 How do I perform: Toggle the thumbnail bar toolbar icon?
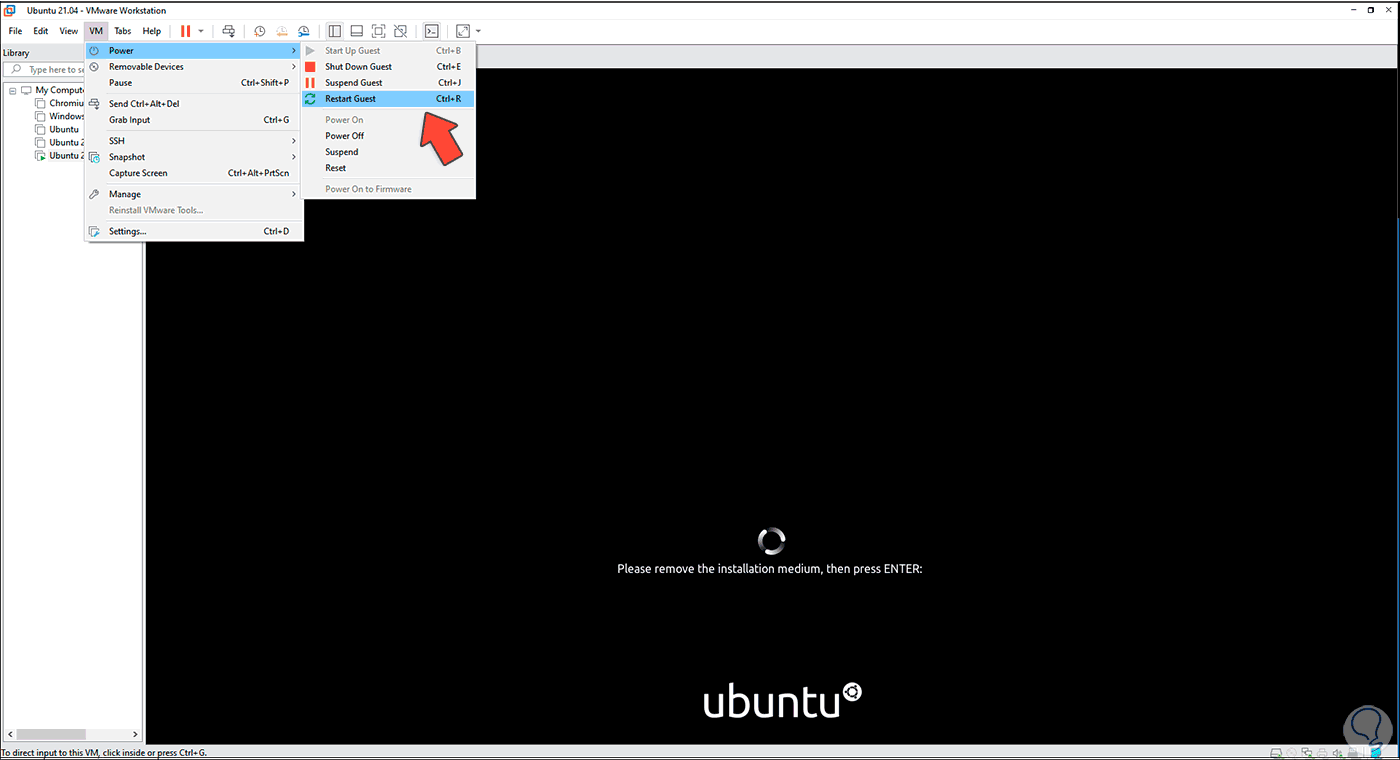coord(357,31)
